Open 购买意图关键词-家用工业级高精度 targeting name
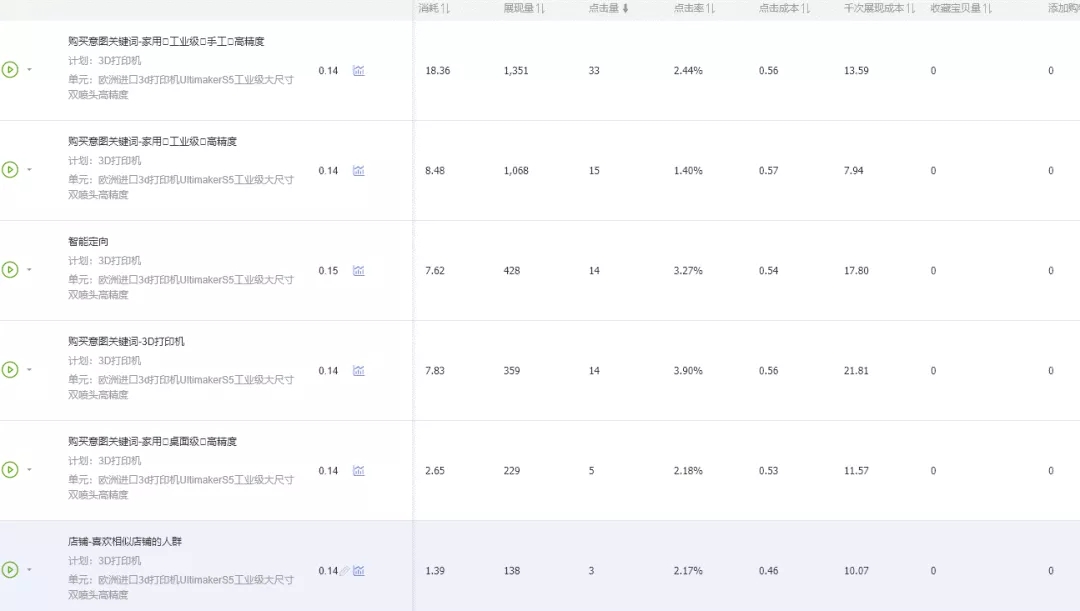The image size is (1080, 611). coord(152,142)
